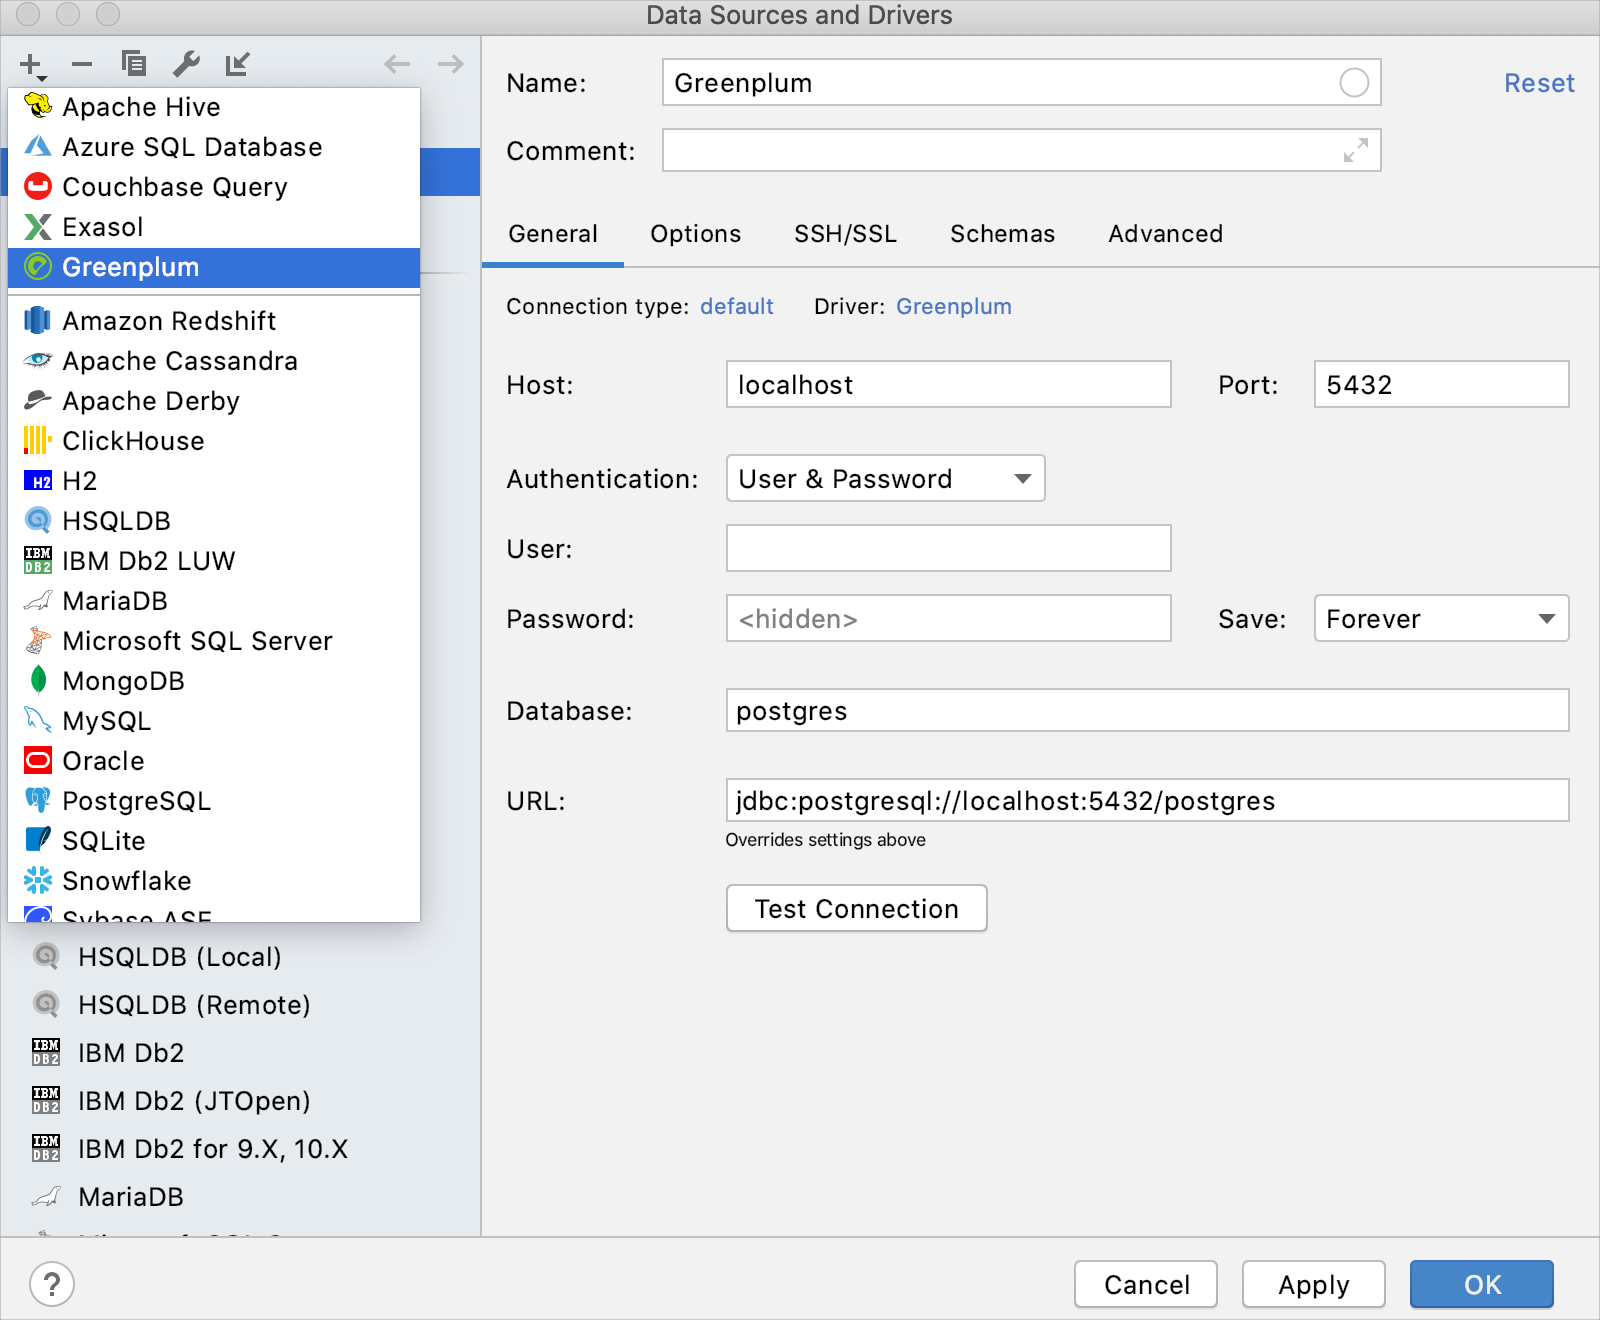Select the IBM Db2 driver entry
This screenshot has height=1320, width=1600.
[x=240, y=1053]
